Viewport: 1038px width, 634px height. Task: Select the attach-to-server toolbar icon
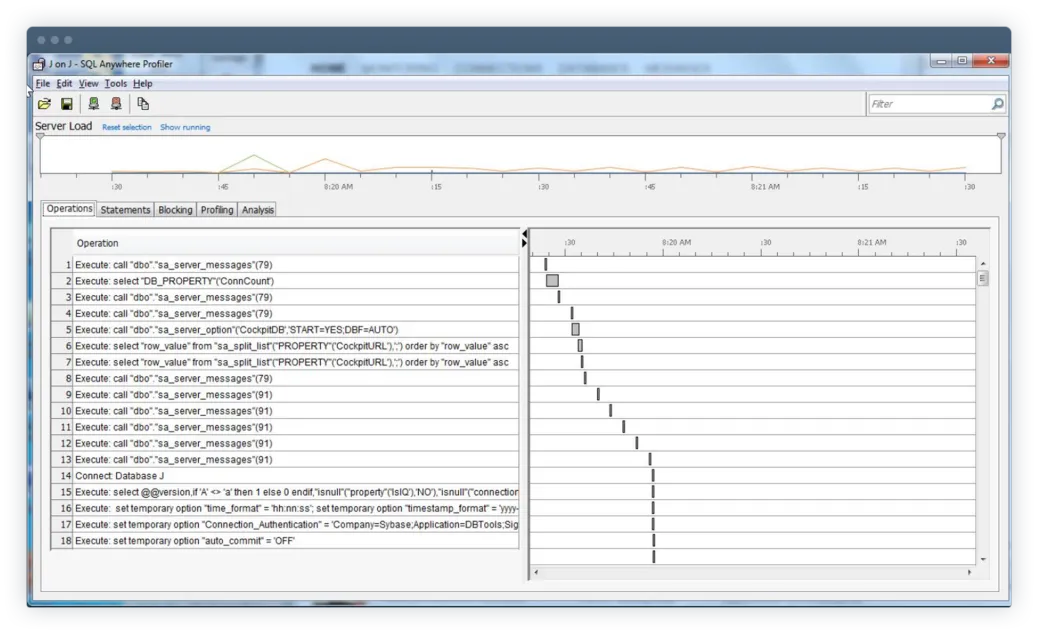pyautogui.click(x=93, y=103)
